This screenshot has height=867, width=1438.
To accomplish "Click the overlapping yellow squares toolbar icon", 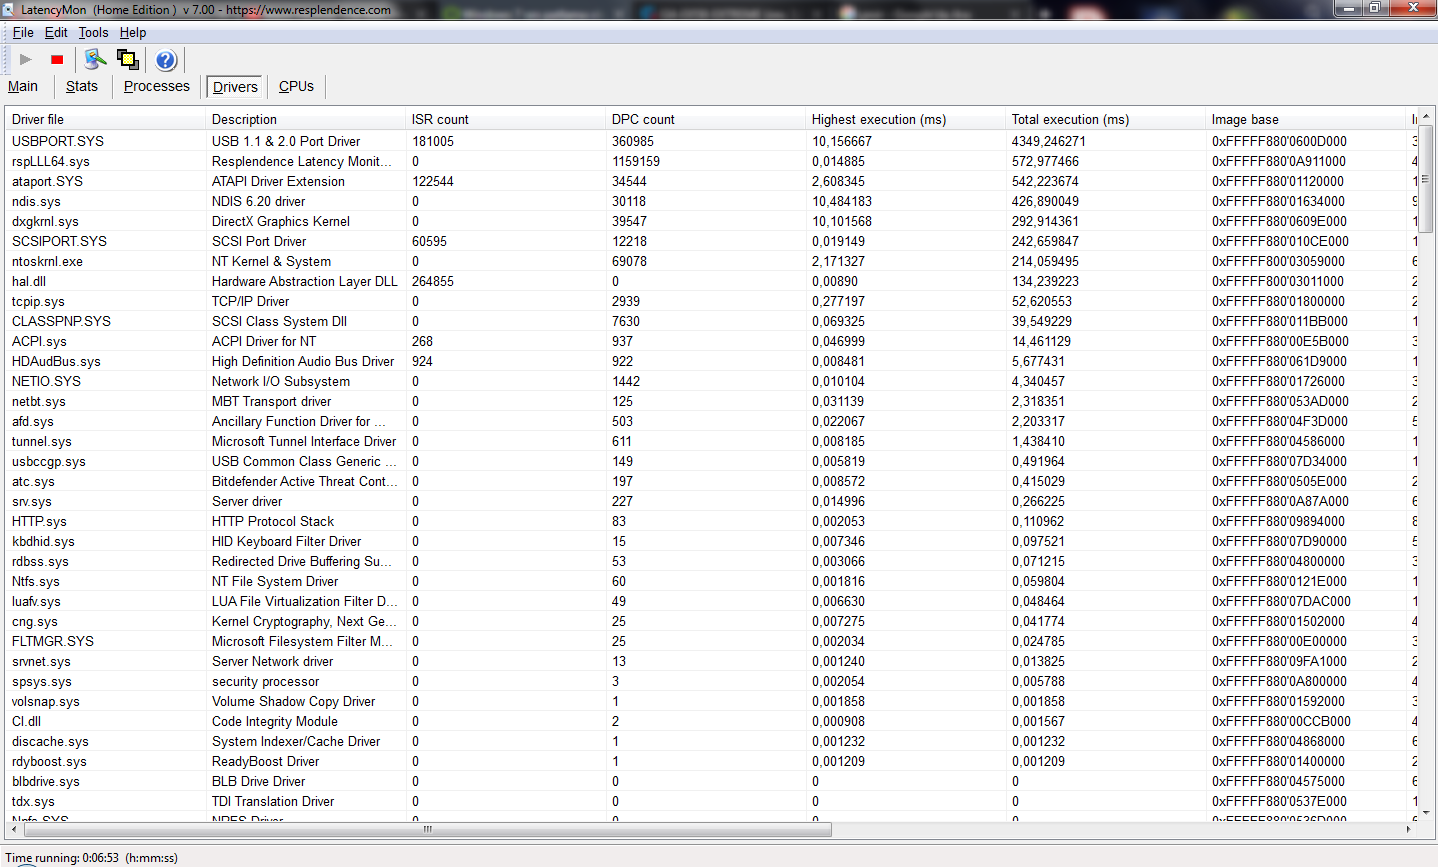I will [127, 60].
